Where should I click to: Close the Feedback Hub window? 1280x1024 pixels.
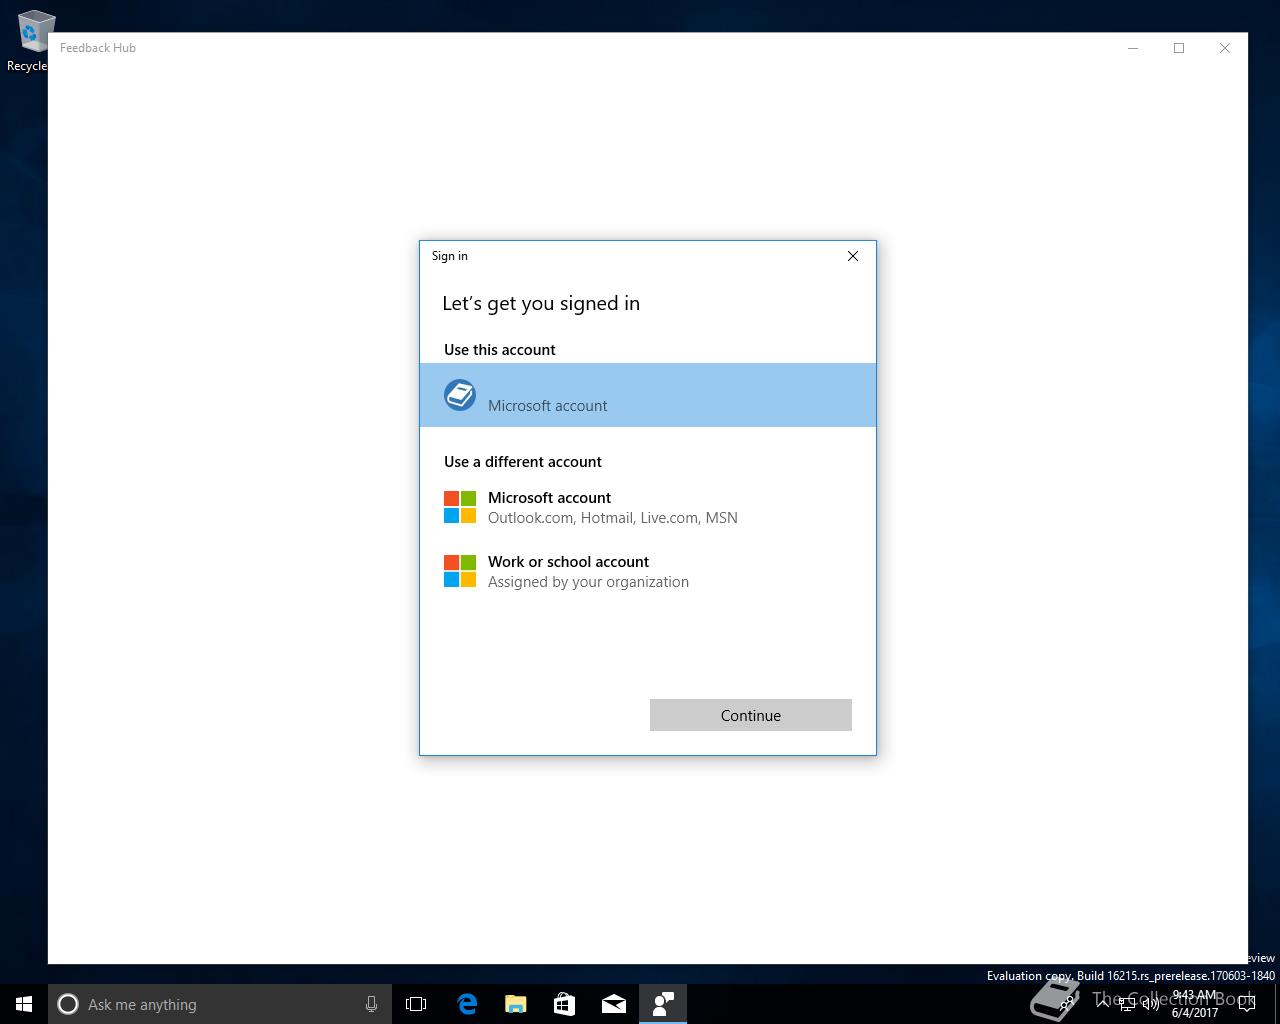[x=1225, y=48]
